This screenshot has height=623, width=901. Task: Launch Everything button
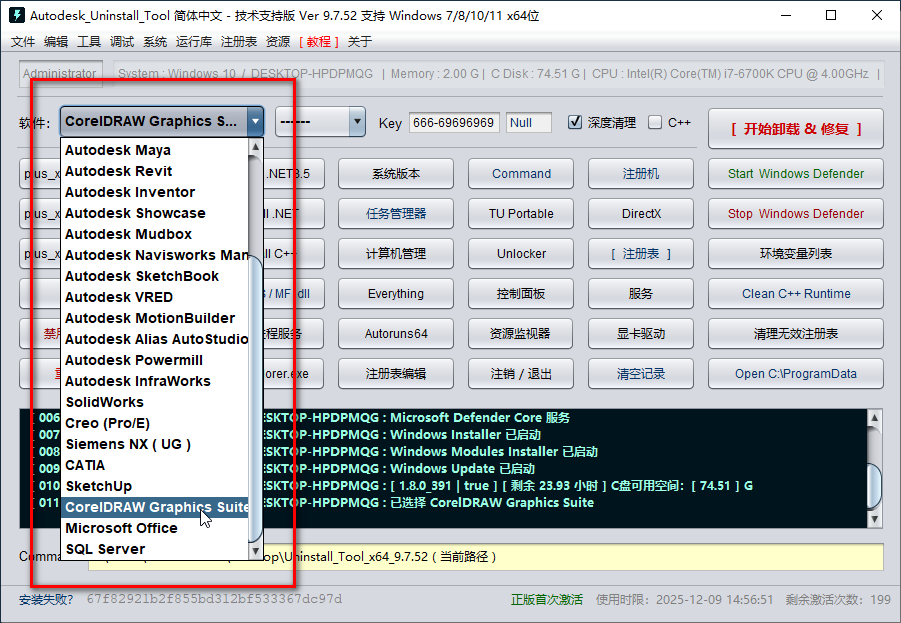[396, 294]
